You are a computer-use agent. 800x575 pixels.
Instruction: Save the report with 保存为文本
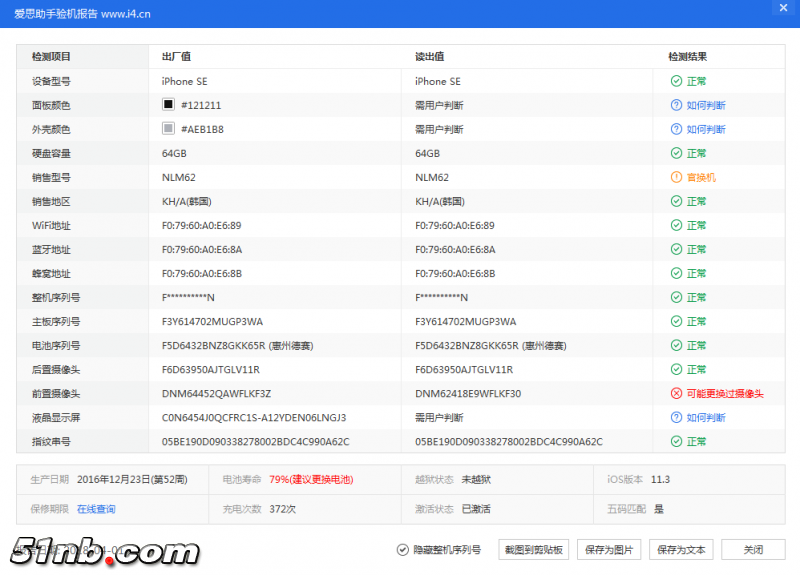(682, 550)
